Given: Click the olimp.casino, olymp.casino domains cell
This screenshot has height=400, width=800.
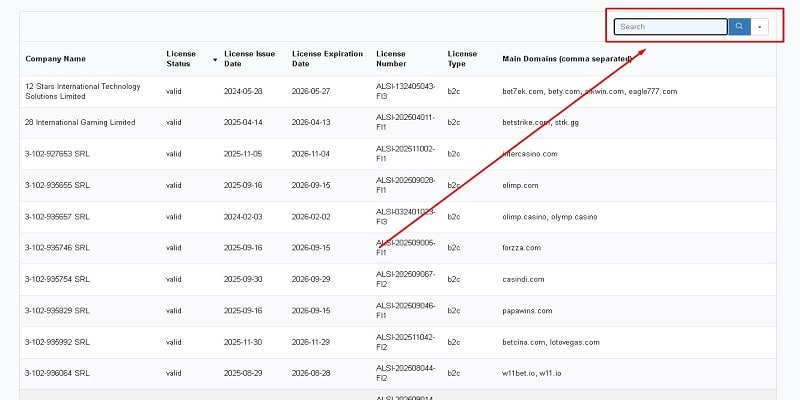Looking at the screenshot, I should click(x=549, y=217).
